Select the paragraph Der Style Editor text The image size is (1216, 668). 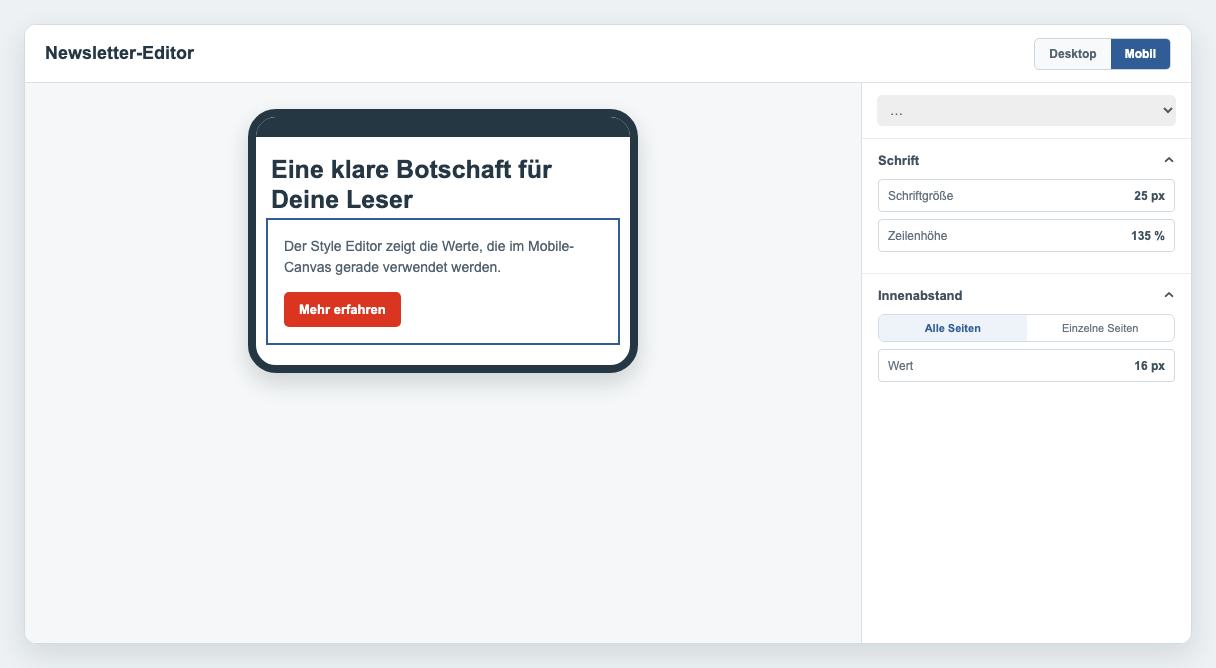pos(429,257)
